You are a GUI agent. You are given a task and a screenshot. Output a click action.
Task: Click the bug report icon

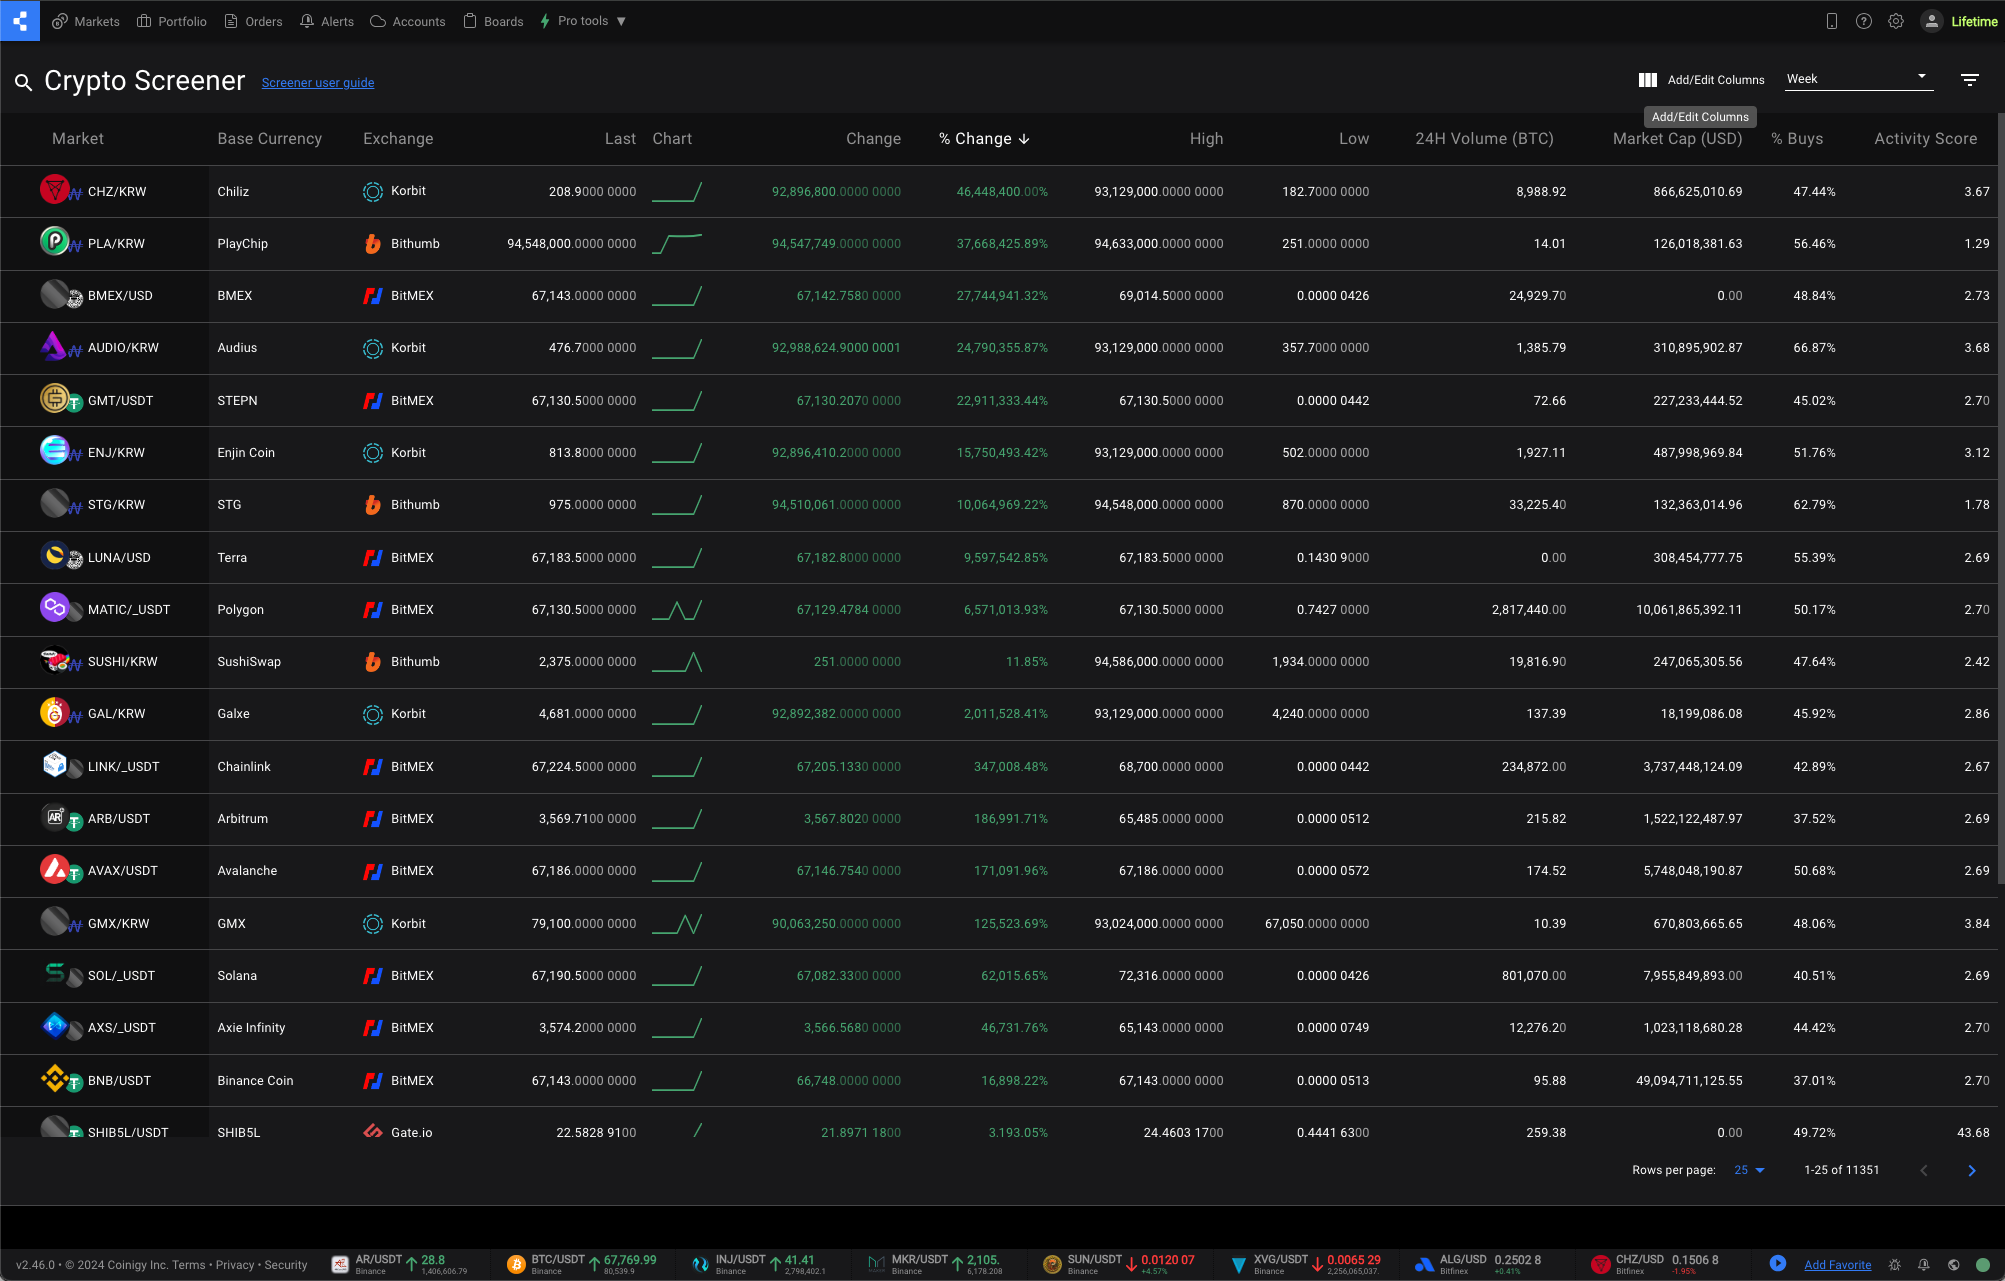pos(1894,1265)
